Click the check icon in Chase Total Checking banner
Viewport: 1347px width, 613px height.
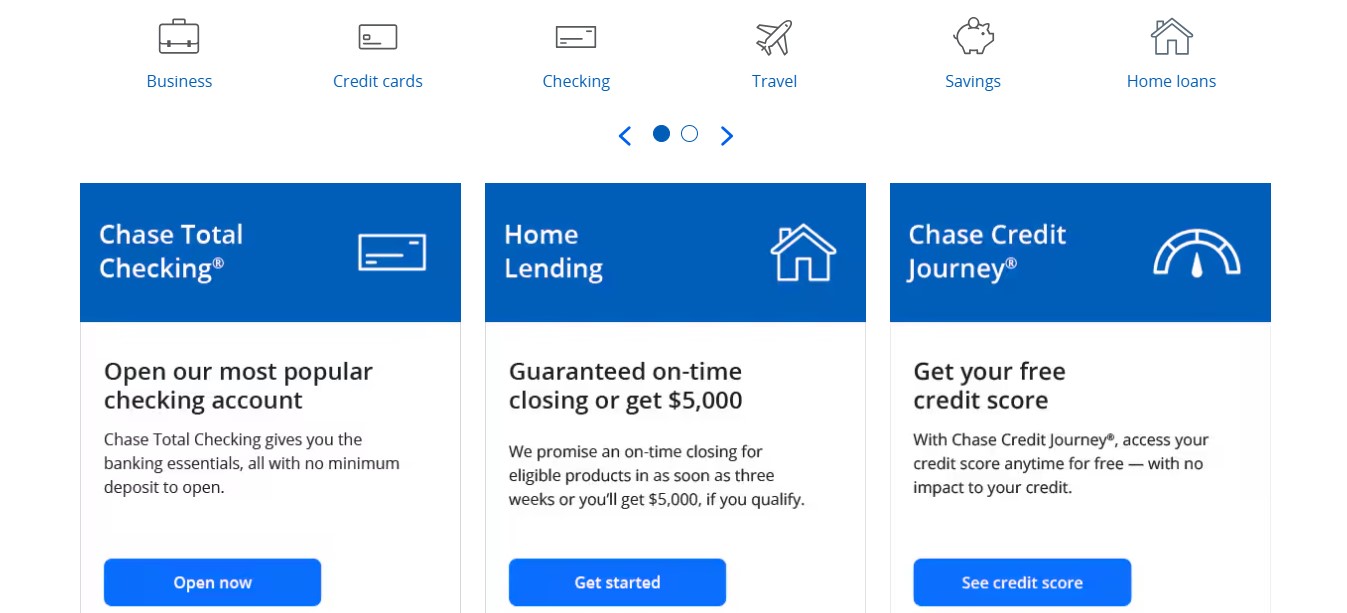392,252
